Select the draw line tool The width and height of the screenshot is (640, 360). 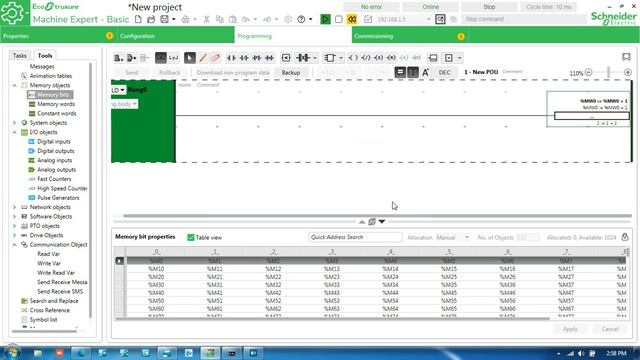point(203,58)
